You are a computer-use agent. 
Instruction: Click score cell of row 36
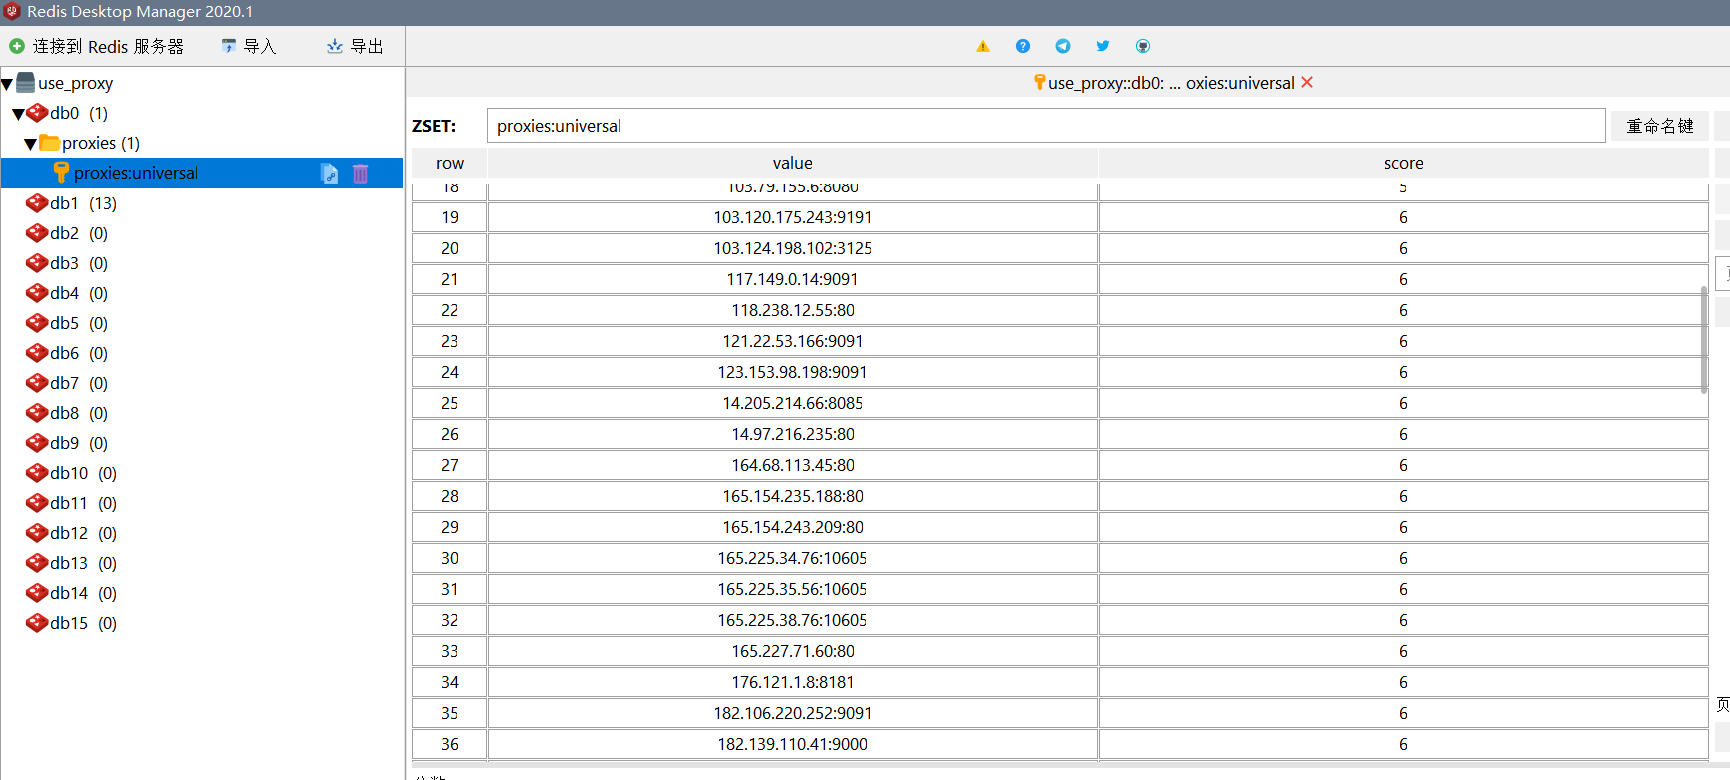click(1403, 744)
